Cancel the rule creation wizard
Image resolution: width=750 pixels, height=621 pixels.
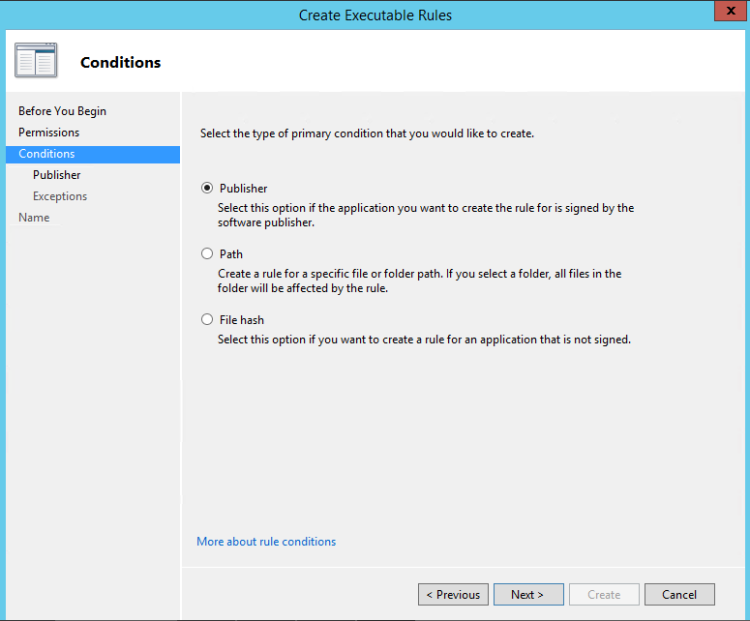(679, 594)
